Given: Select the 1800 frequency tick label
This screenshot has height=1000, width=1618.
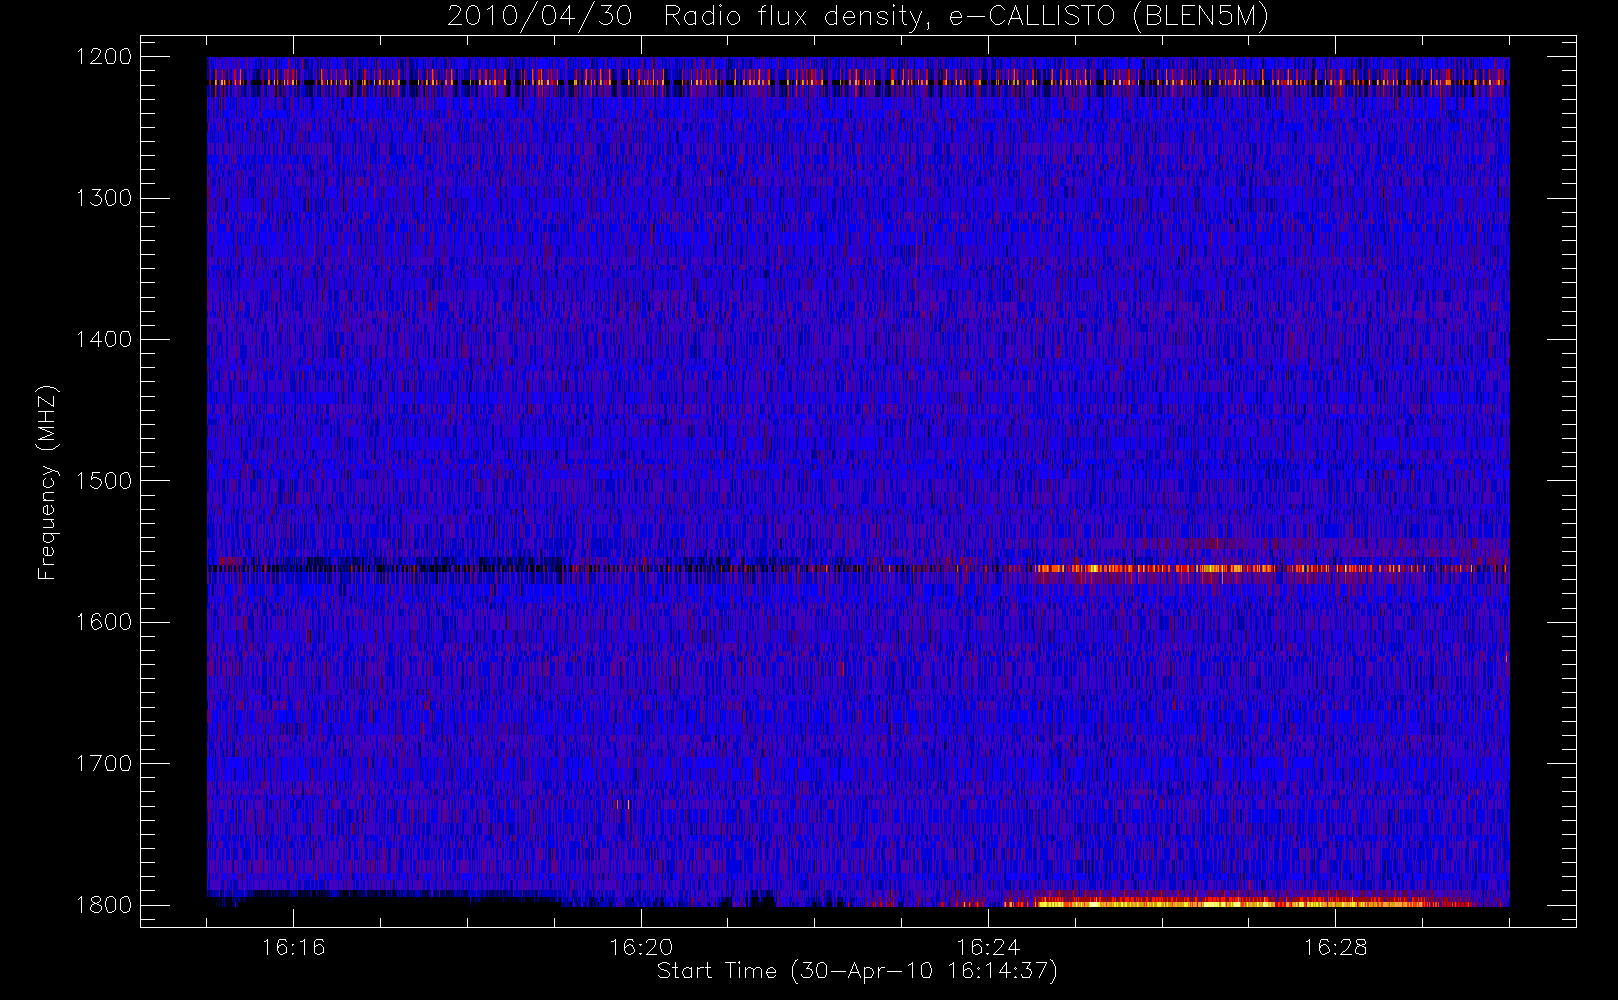Looking at the screenshot, I should pos(104,905).
